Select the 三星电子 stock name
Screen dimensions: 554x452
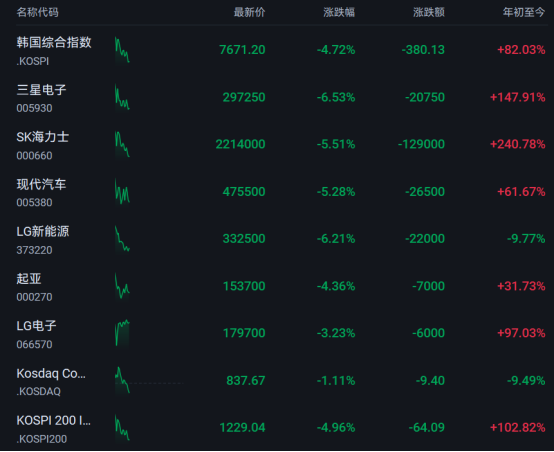(x=41, y=90)
